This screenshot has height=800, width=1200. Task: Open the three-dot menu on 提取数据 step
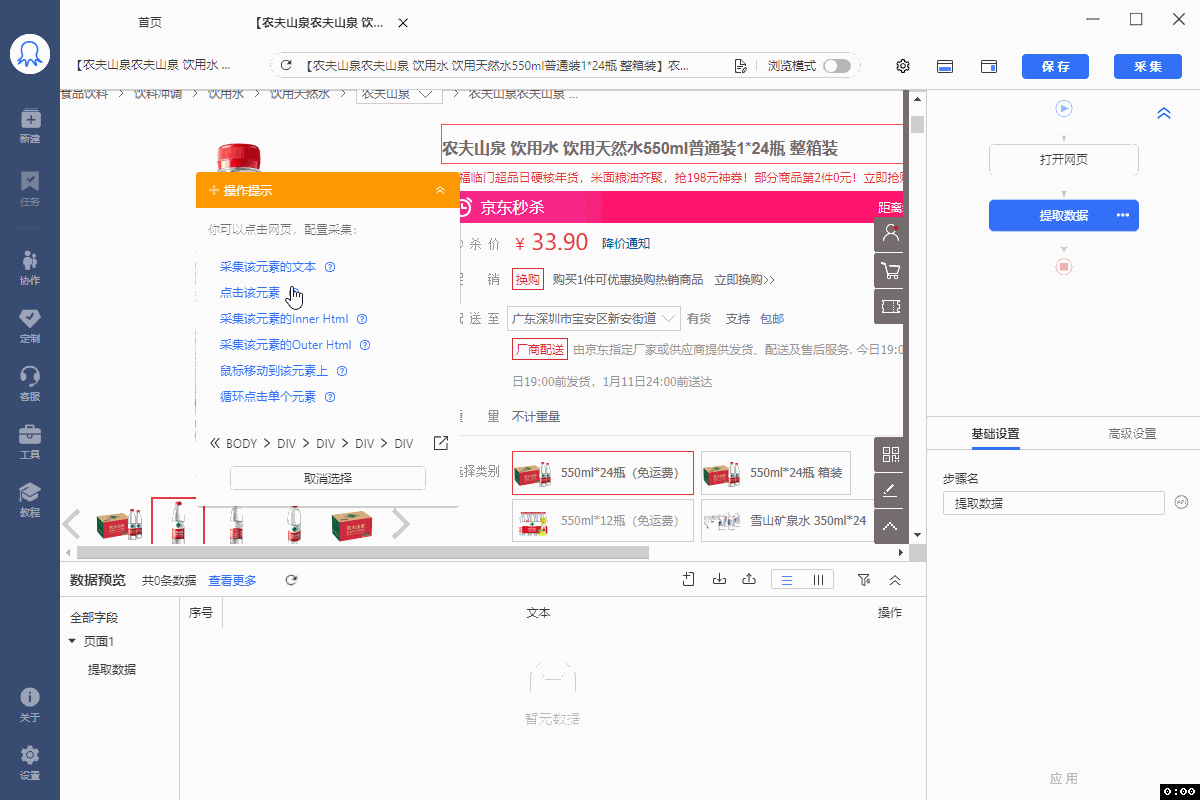point(1123,215)
